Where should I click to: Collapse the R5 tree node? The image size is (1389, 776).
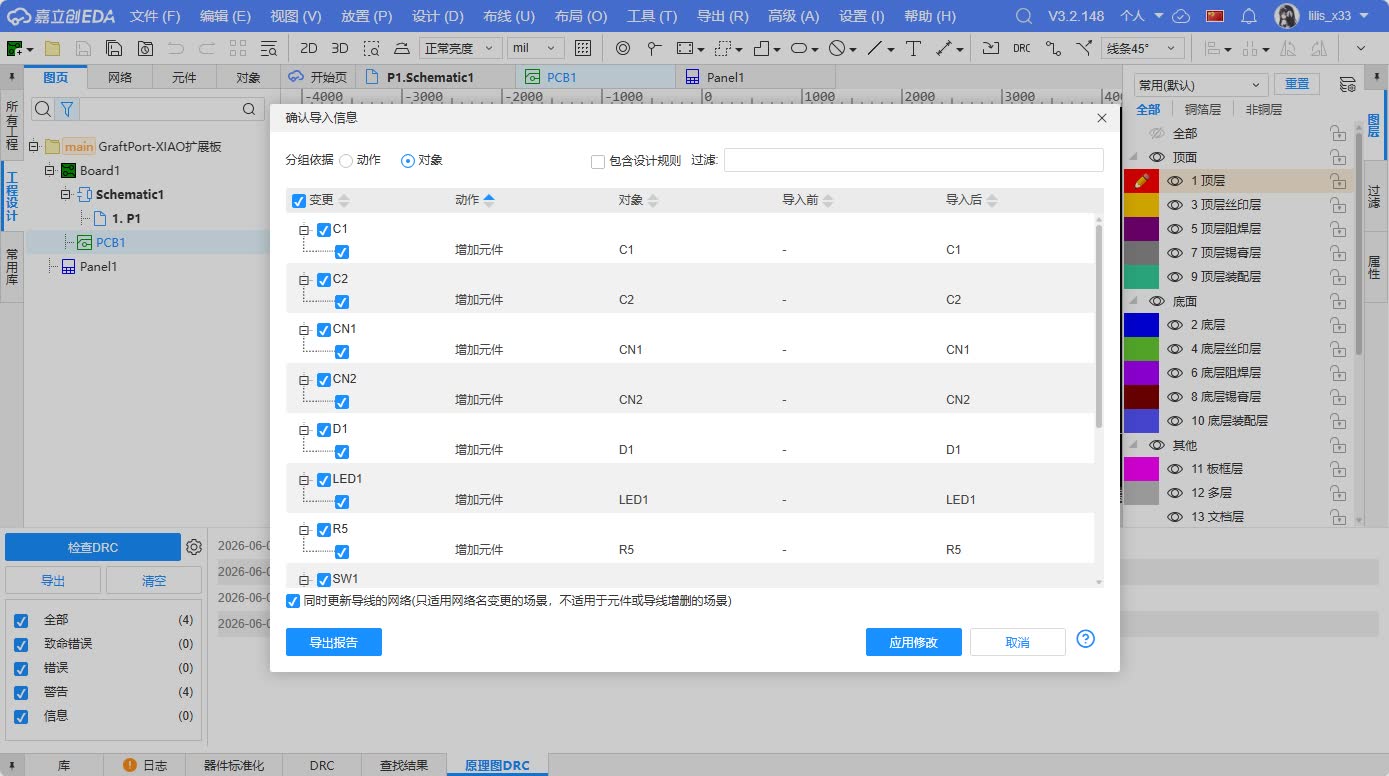[304, 530]
